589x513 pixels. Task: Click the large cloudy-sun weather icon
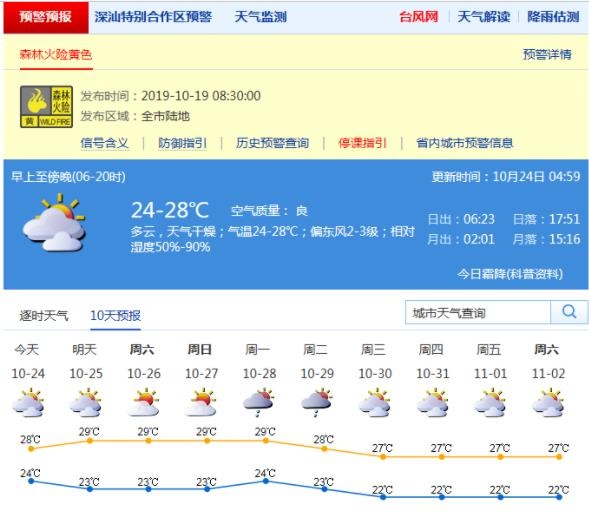click(54, 223)
